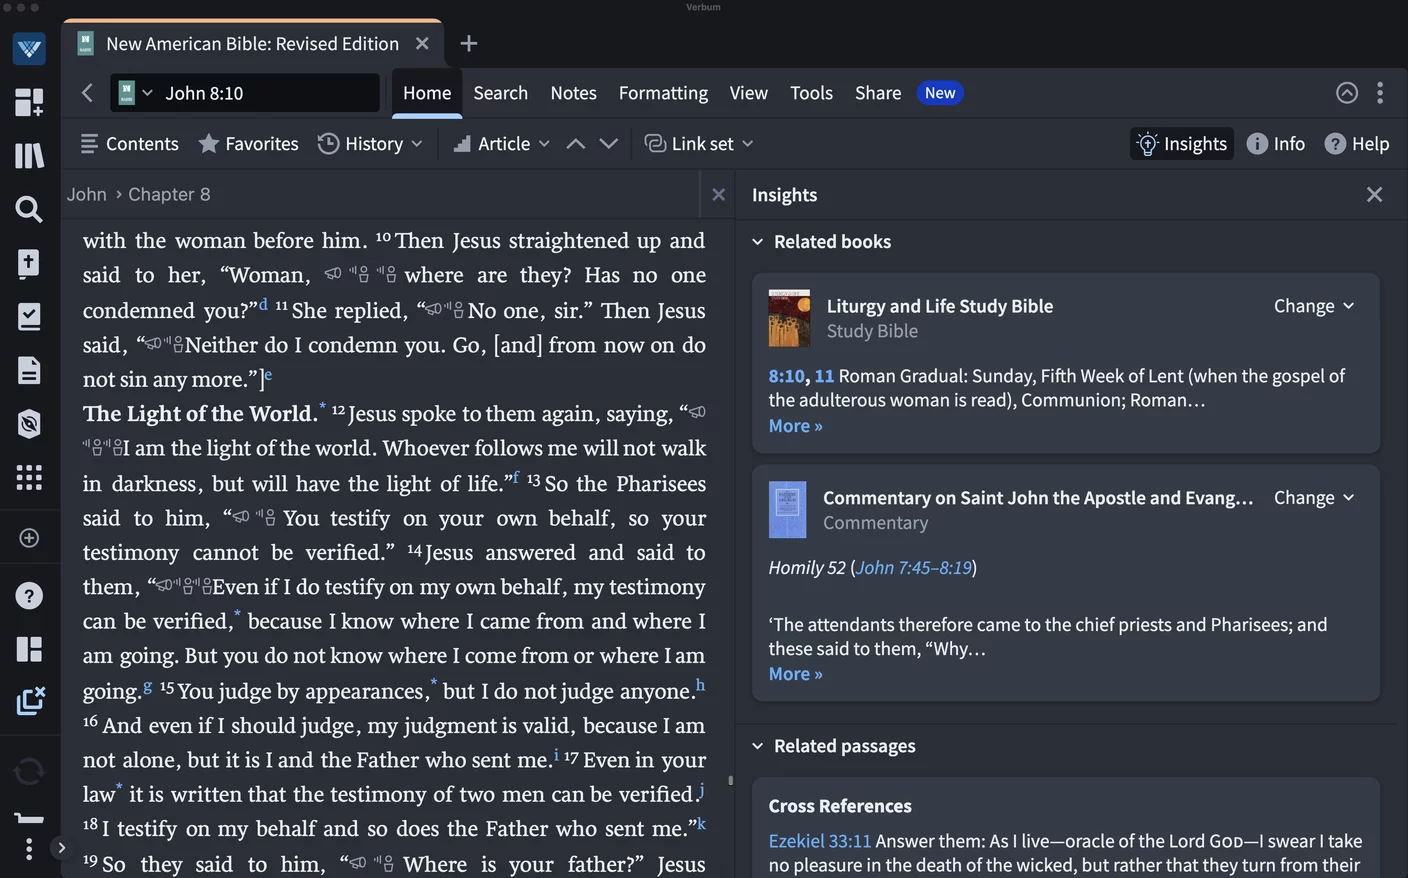Image resolution: width=1408 pixels, height=878 pixels.
Task: Click the John 7:45–8:19 homily link
Action: (x=913, y=568)
